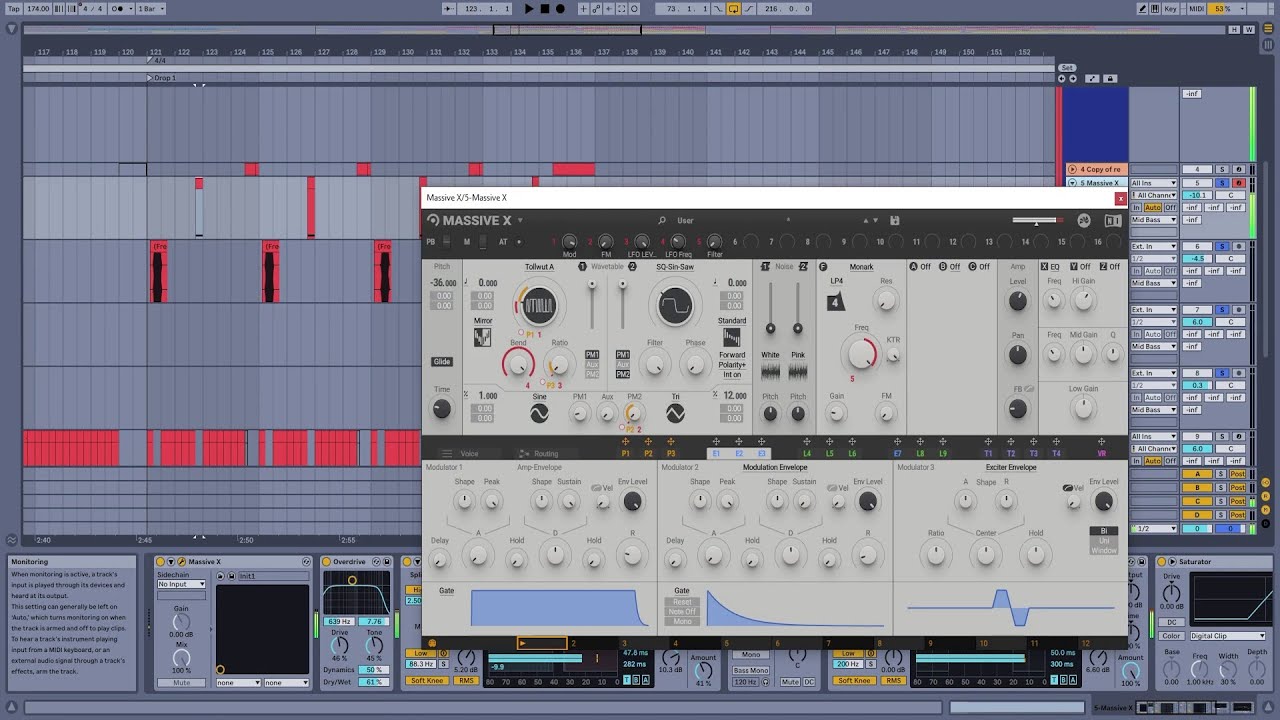The image size is (1280, 720).
Task: Adjust oscillator 1 wavetable level slider
Action: (x=593, y=304)
